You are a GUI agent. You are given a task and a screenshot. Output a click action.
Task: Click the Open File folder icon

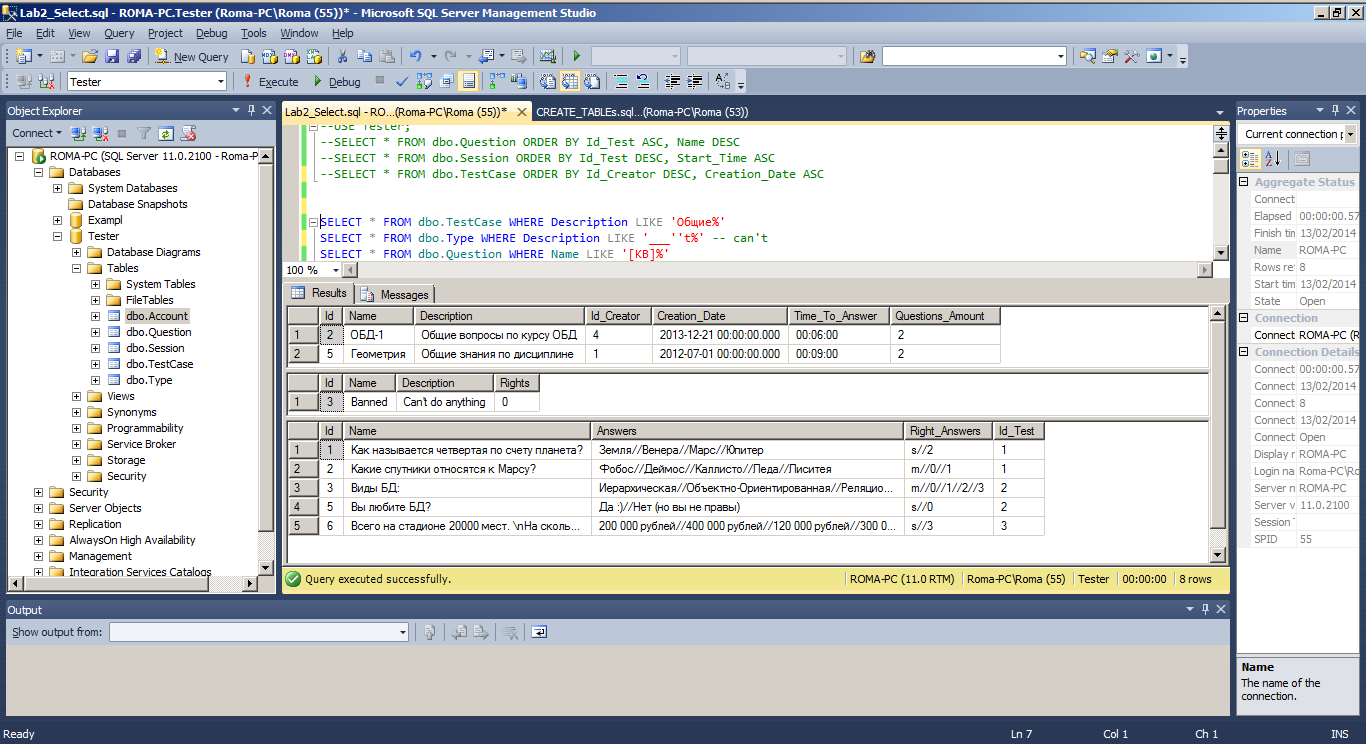point(90,57)
